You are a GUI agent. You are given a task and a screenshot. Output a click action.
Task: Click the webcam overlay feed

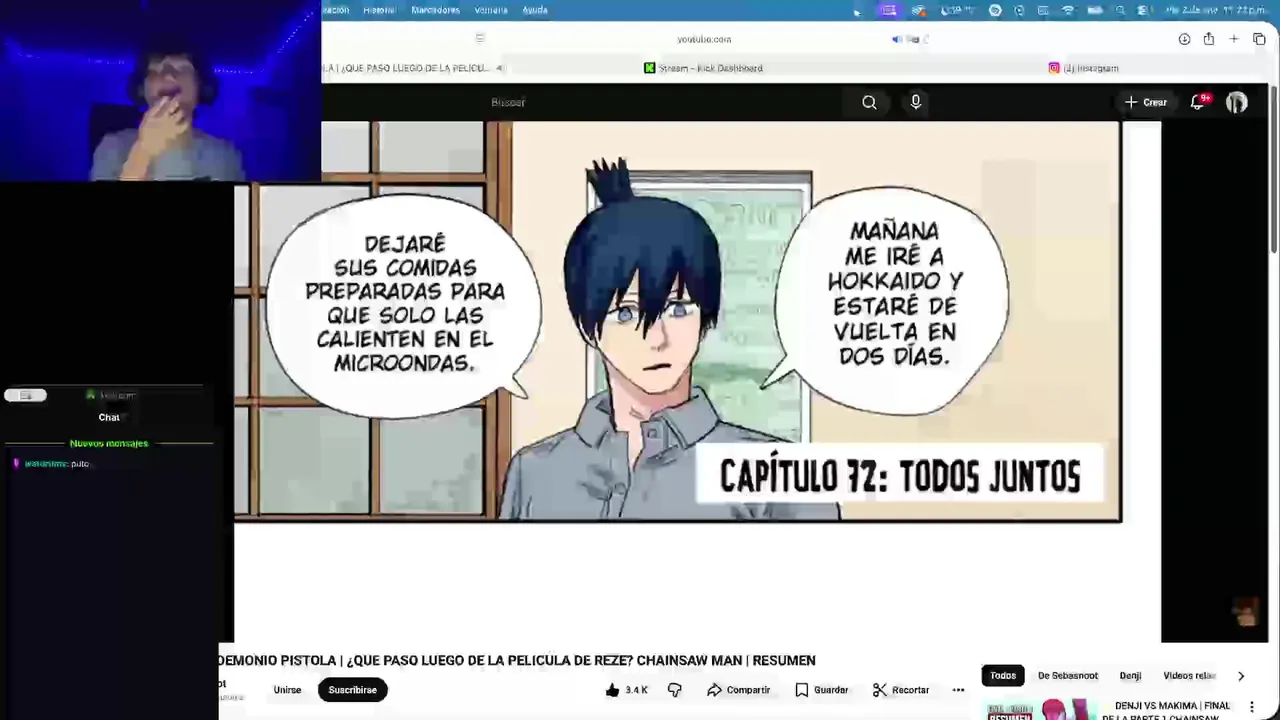[x=160, y=91]
